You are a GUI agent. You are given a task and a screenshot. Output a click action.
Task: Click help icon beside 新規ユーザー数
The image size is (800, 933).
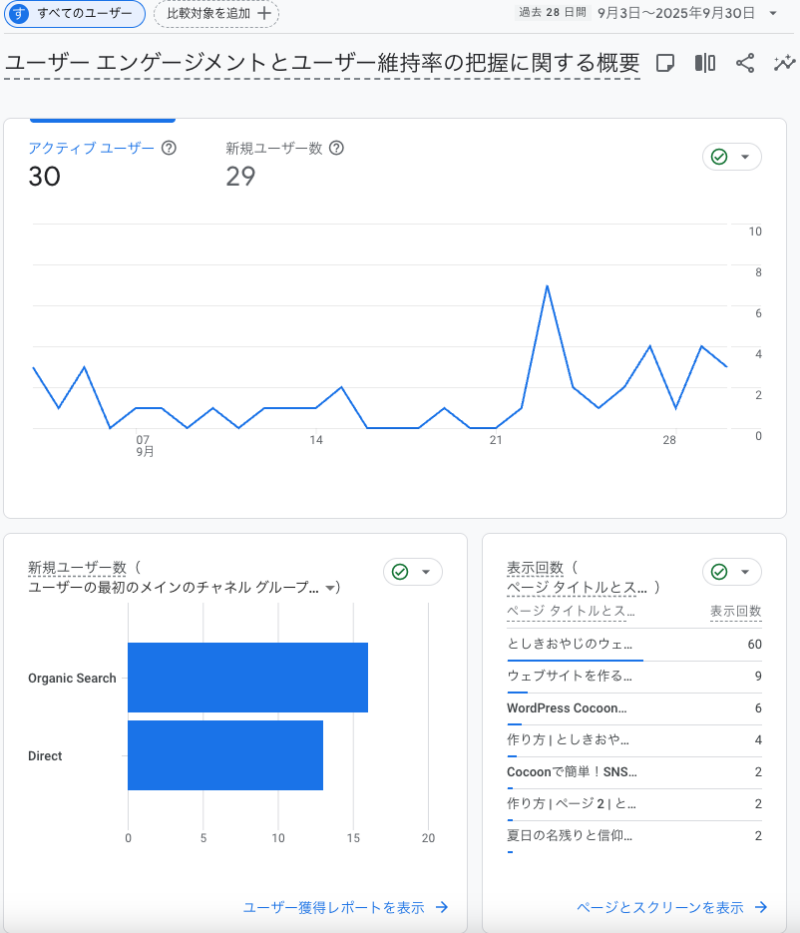click(x=337, y=148)
